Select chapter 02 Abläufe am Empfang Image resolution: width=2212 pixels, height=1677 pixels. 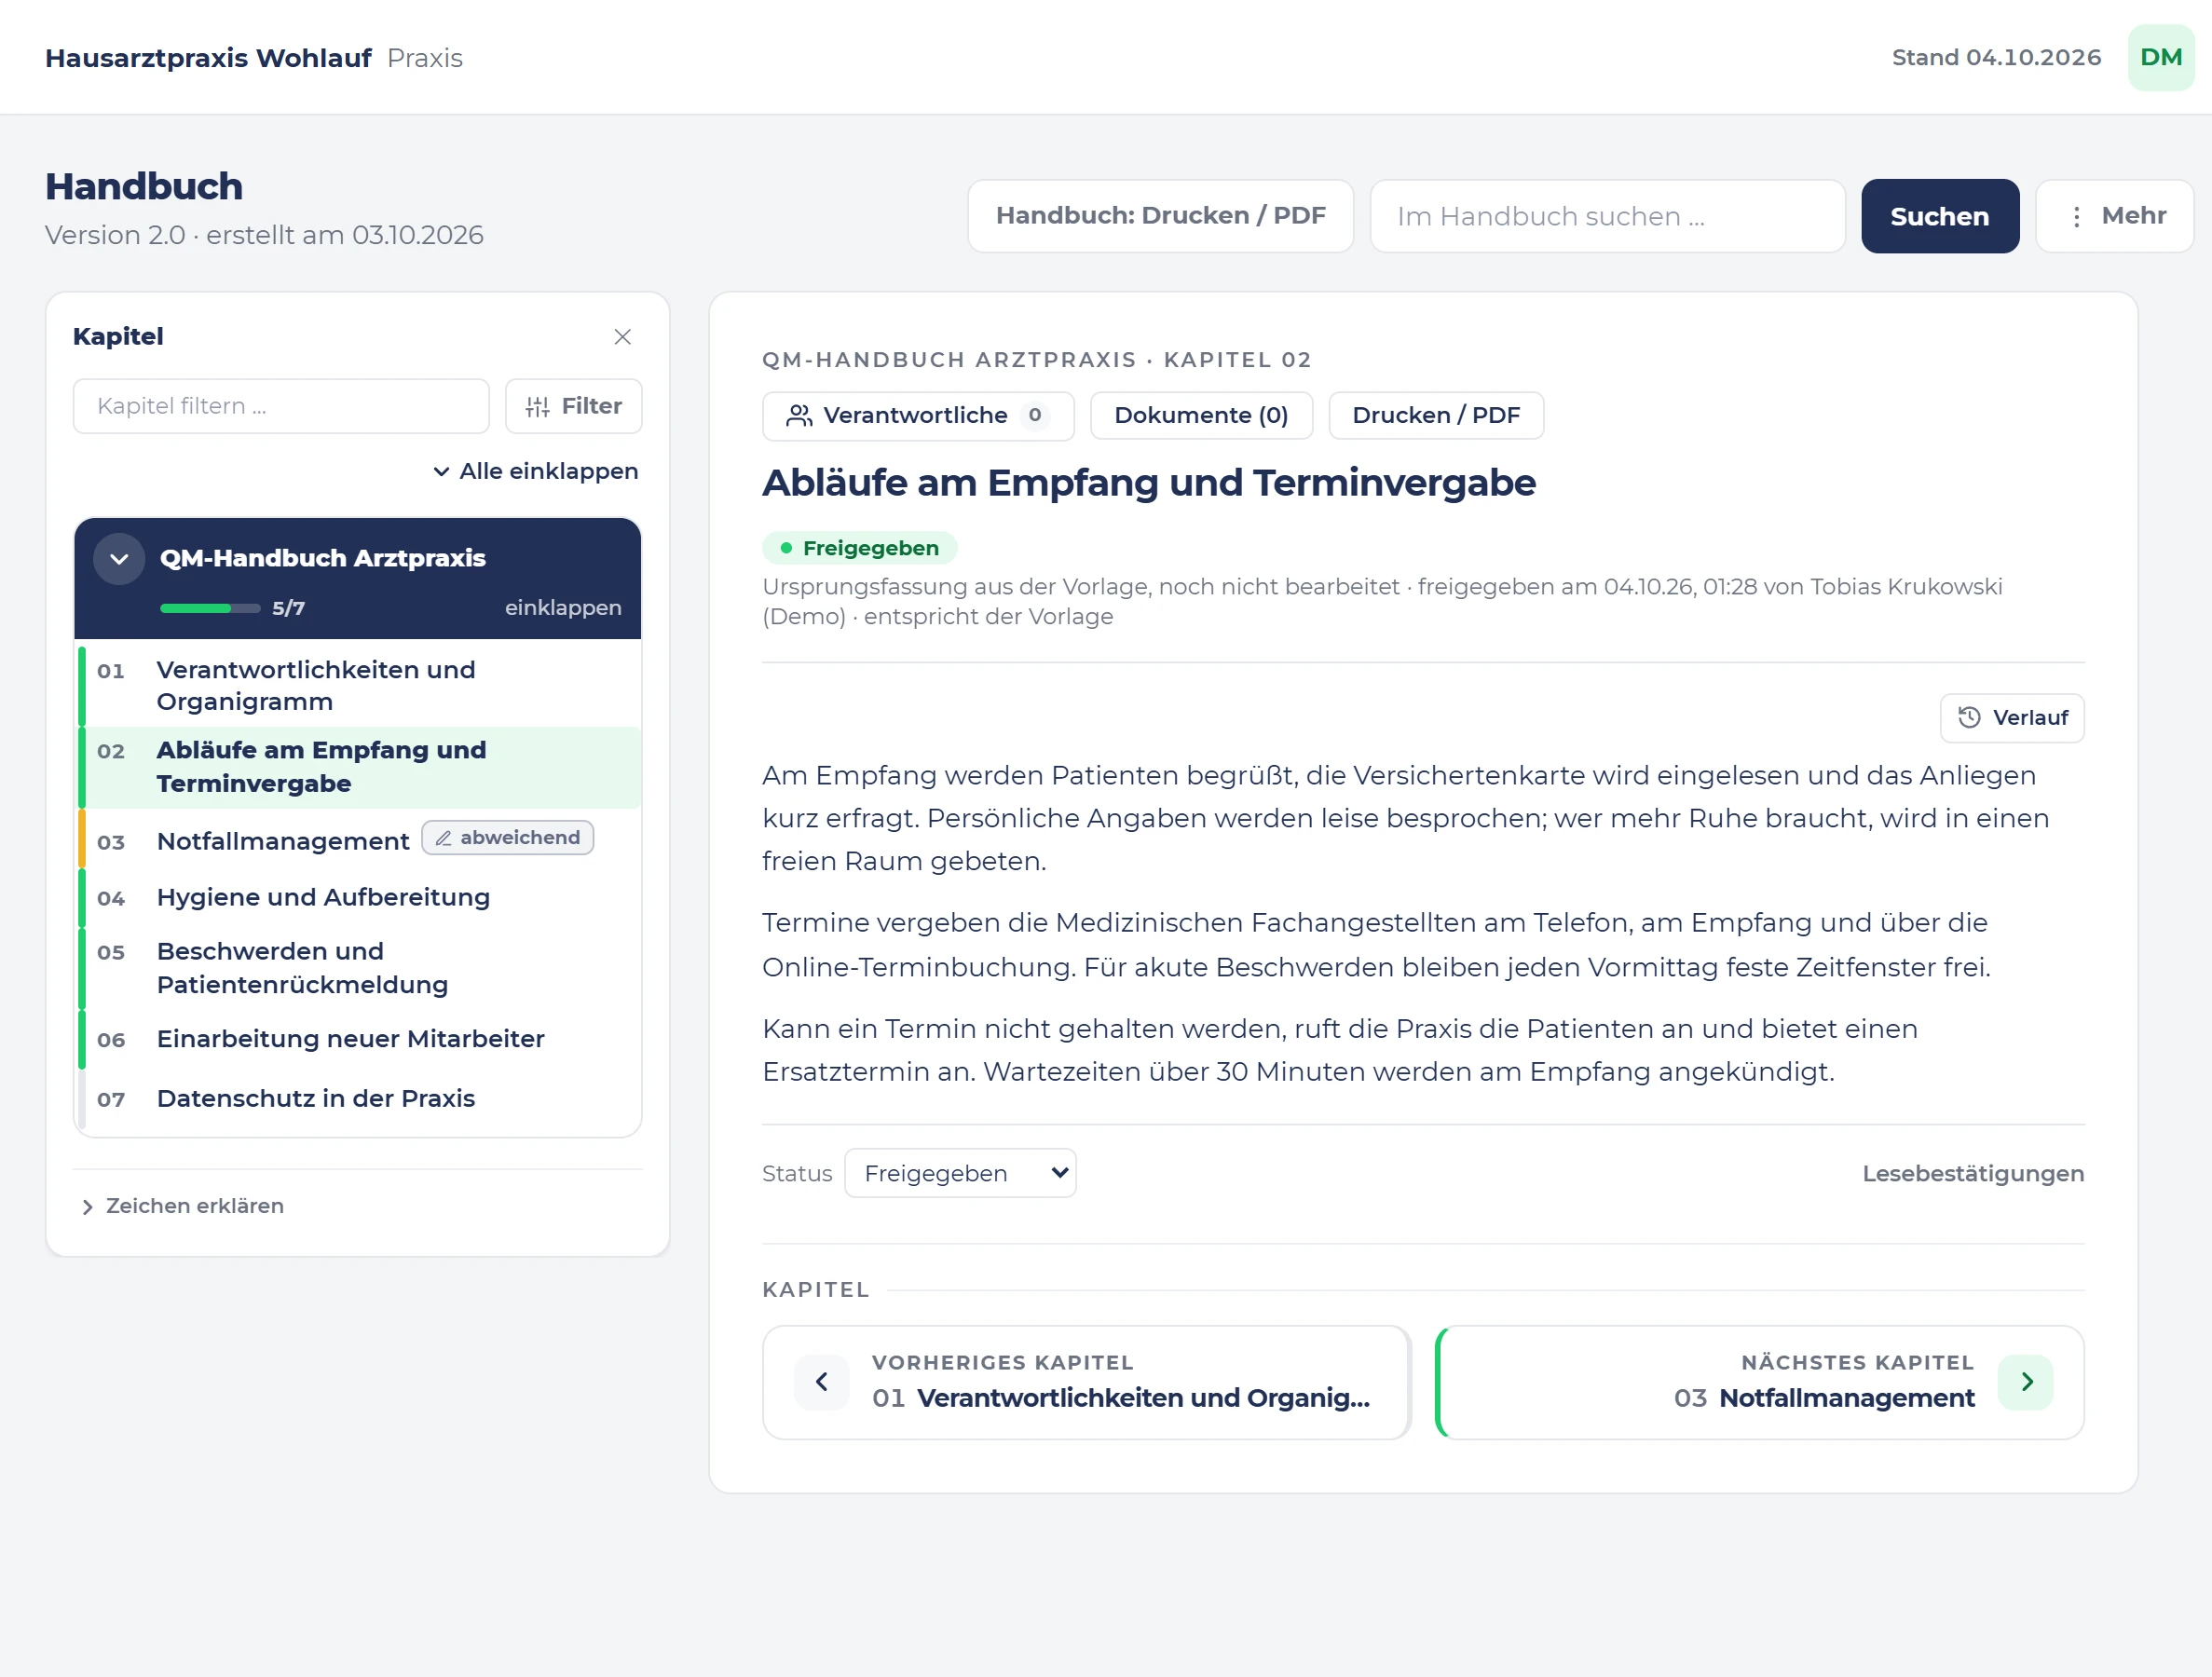pyautogui.click(x=360, y=767)
